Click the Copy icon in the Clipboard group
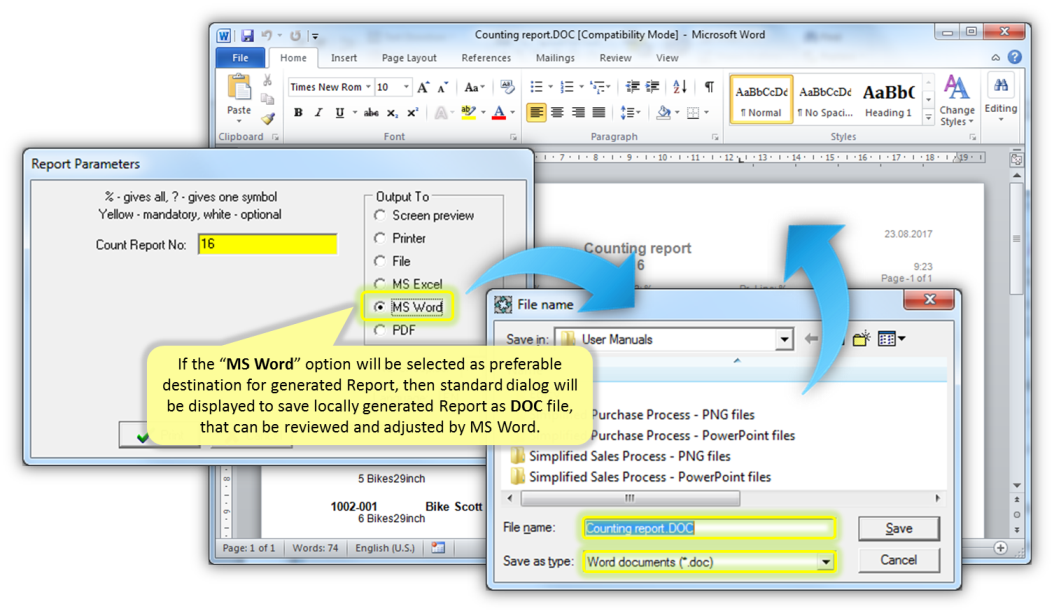Image resolution: width=1054 pixels, height=613 pixels. point(268,99)
